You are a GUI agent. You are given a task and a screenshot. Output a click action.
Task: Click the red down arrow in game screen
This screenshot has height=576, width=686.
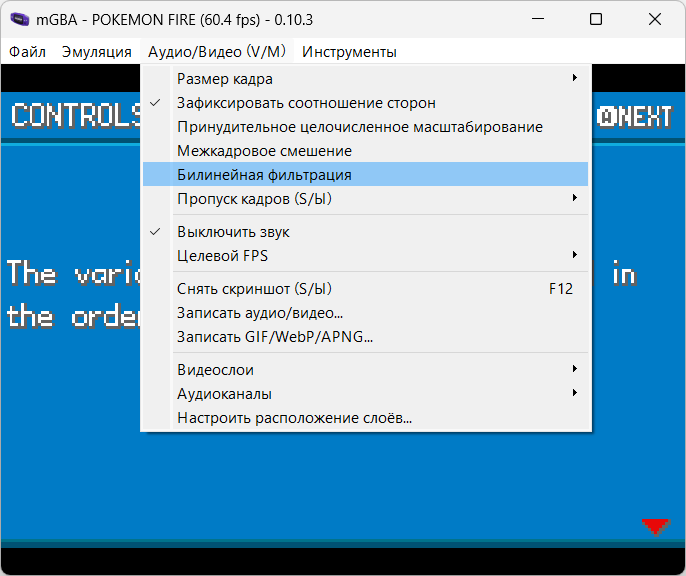click(x=655, y=527)
